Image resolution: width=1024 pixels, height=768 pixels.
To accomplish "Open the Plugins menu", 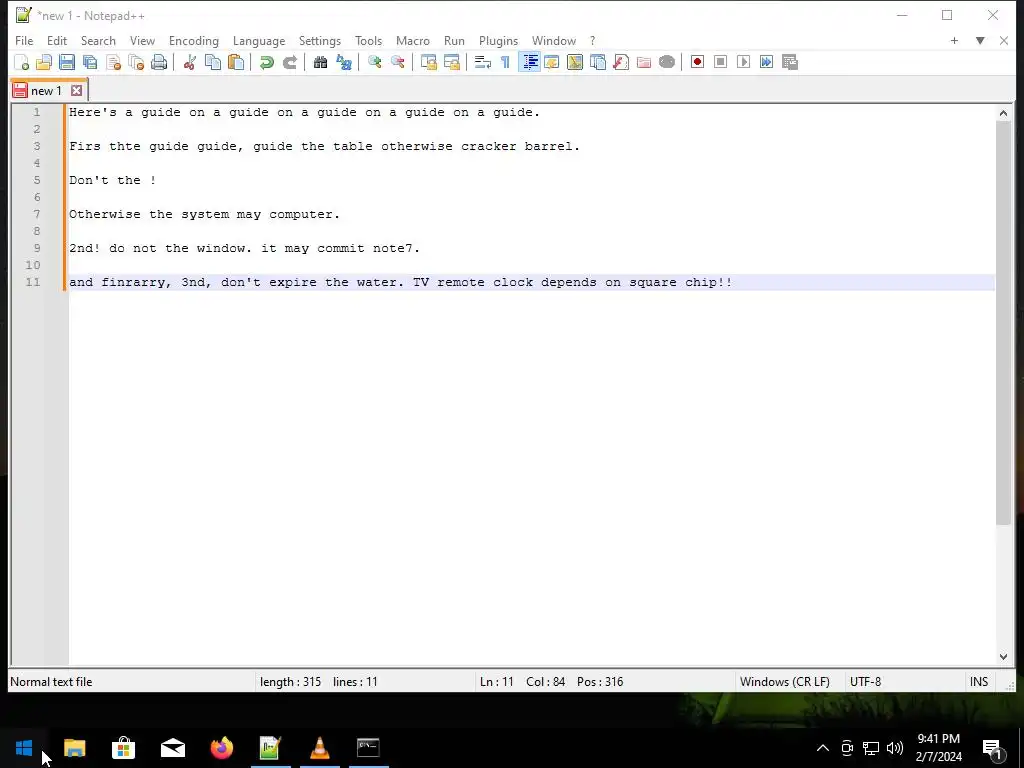I will (498, 40).
